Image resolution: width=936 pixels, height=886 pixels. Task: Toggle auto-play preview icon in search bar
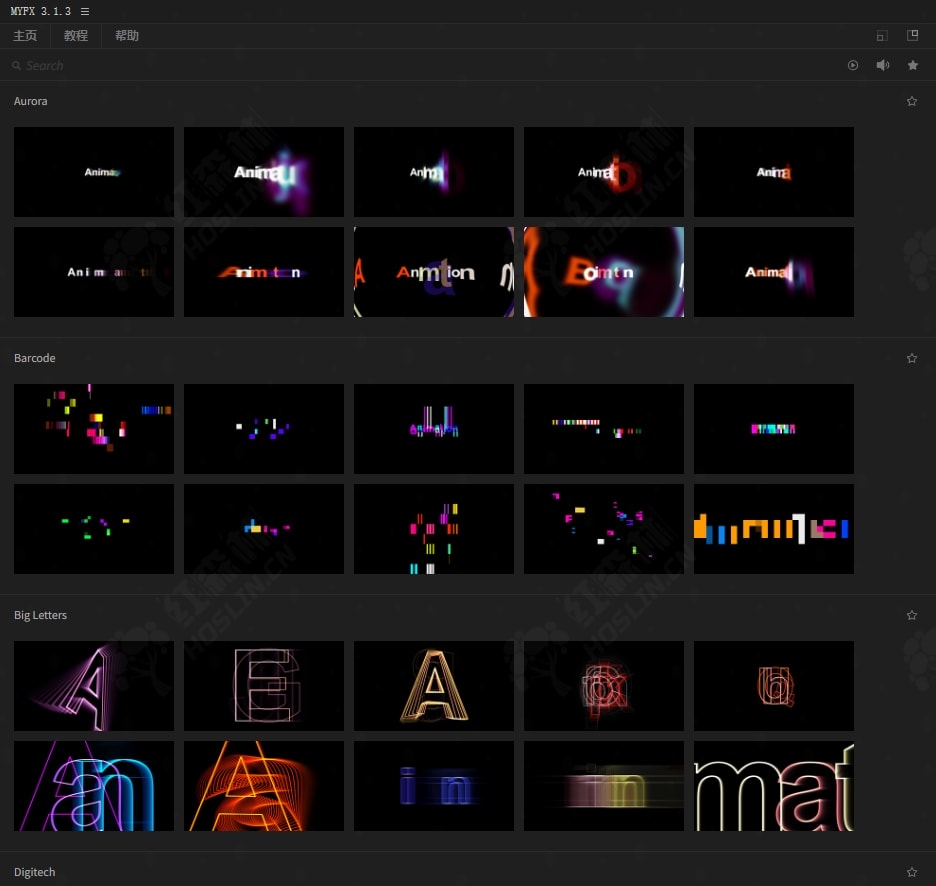[x=853, y=65]
